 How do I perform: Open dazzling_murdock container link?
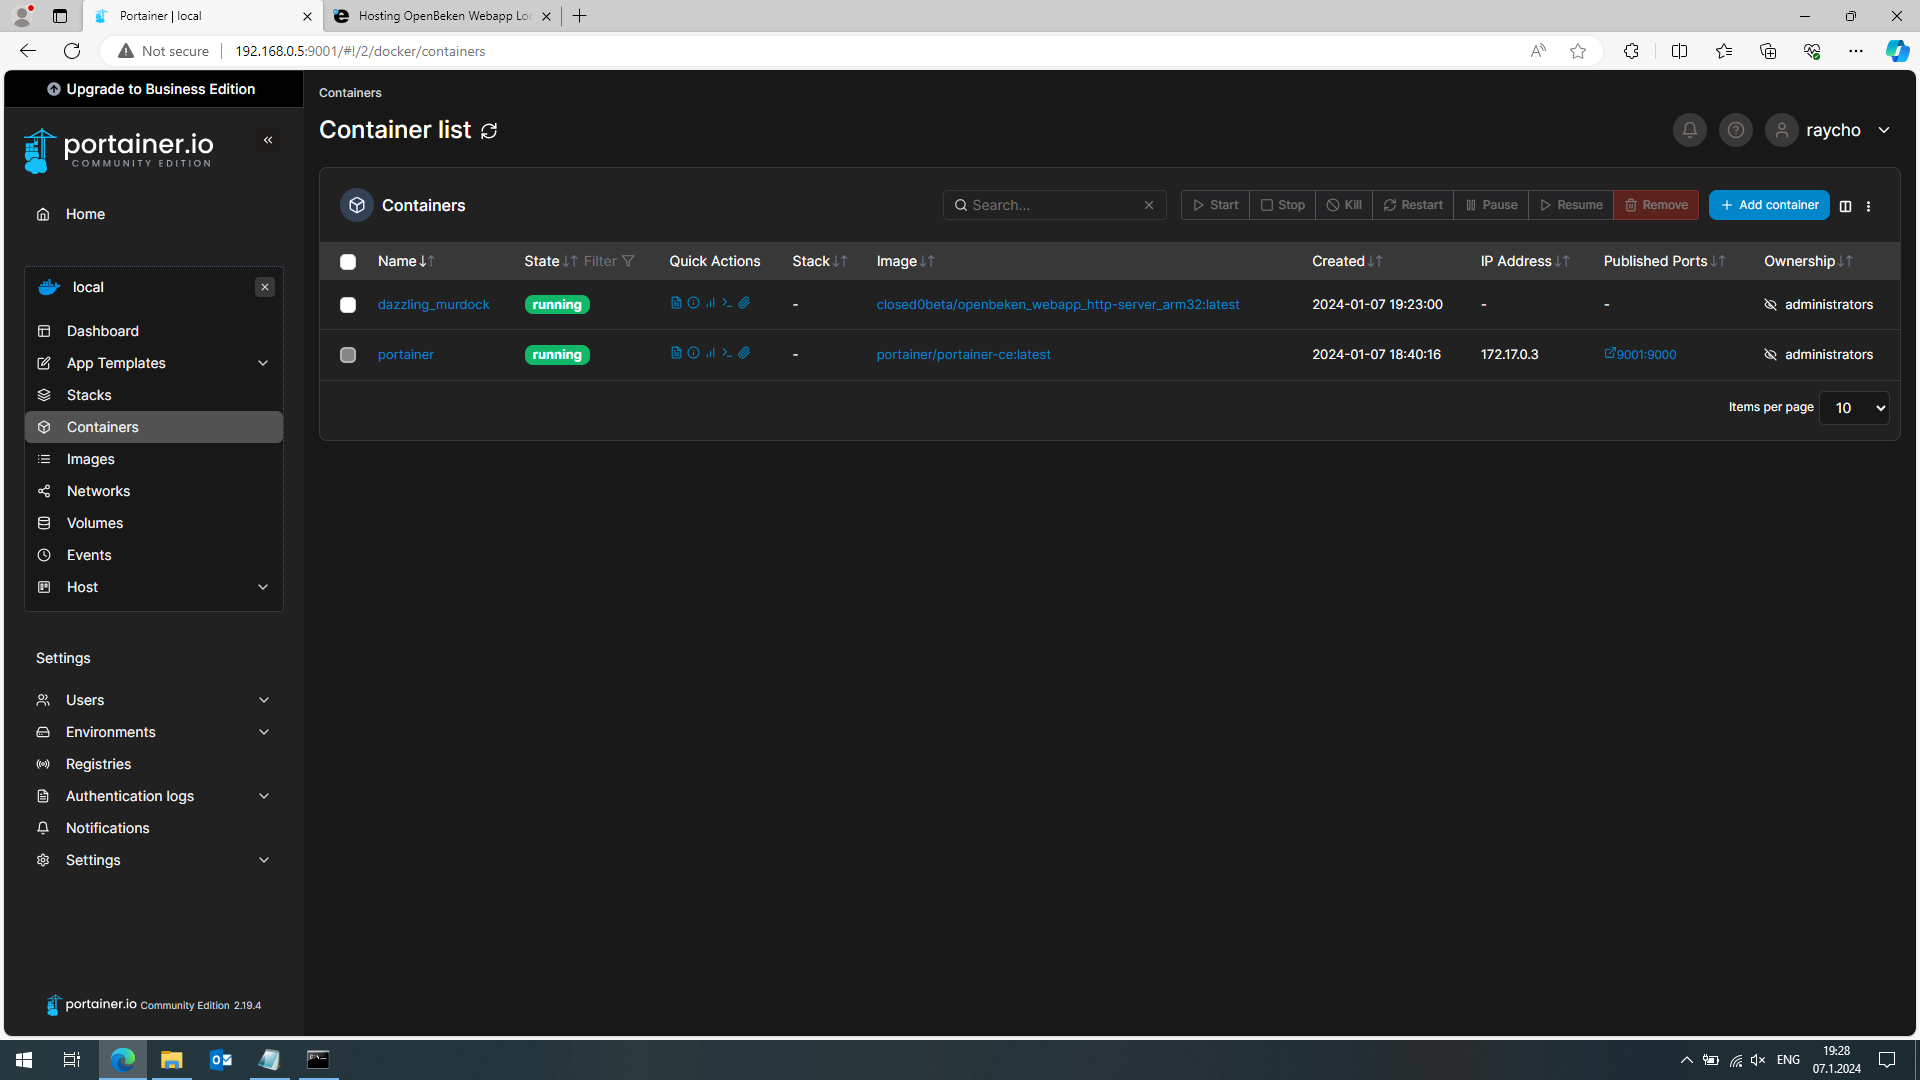[433, 305]
